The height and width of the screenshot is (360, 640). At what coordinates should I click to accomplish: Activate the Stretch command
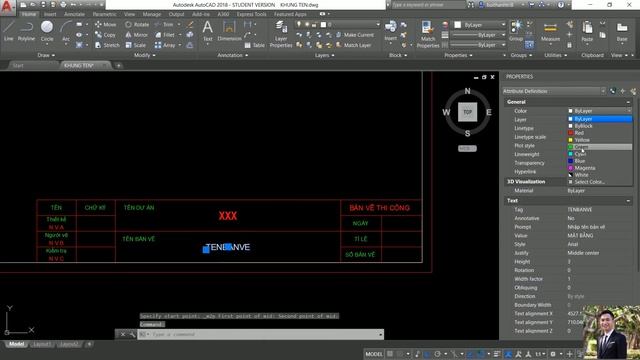107,45
